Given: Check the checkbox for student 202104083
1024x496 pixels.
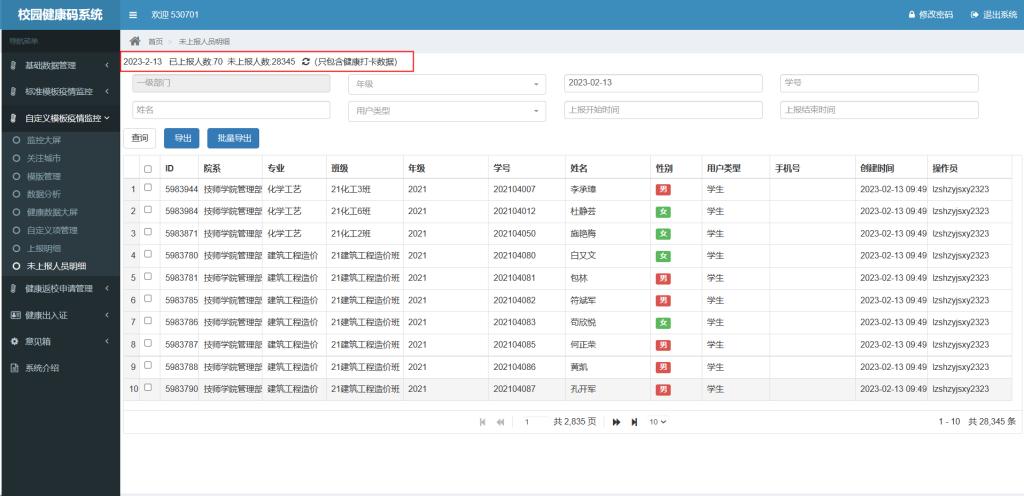Looking at the screenshot, I should click(148, 320).
